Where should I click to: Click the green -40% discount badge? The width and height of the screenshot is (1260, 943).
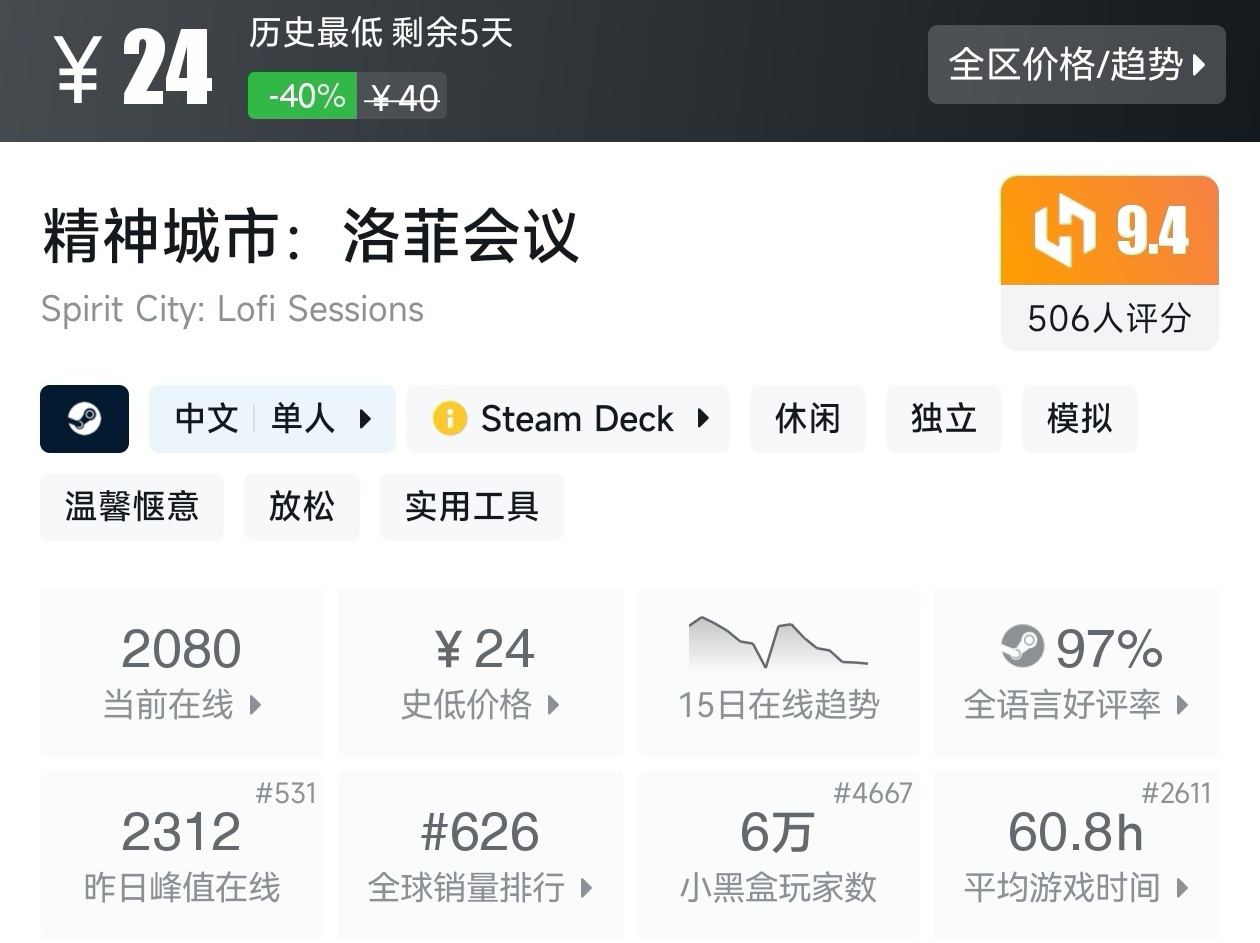pyautogui.click(x=303, y=97)
